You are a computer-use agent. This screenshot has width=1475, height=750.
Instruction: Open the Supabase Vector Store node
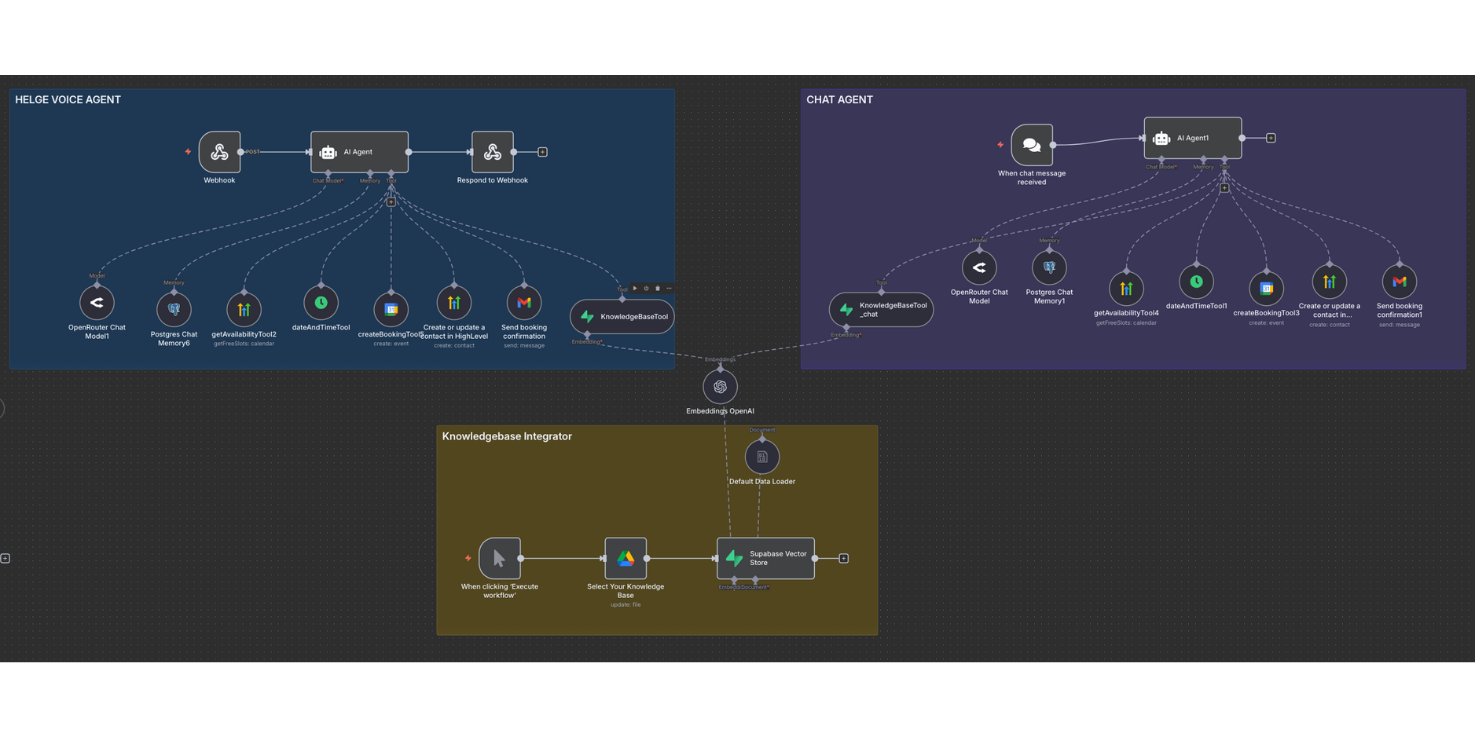[765, 558]
